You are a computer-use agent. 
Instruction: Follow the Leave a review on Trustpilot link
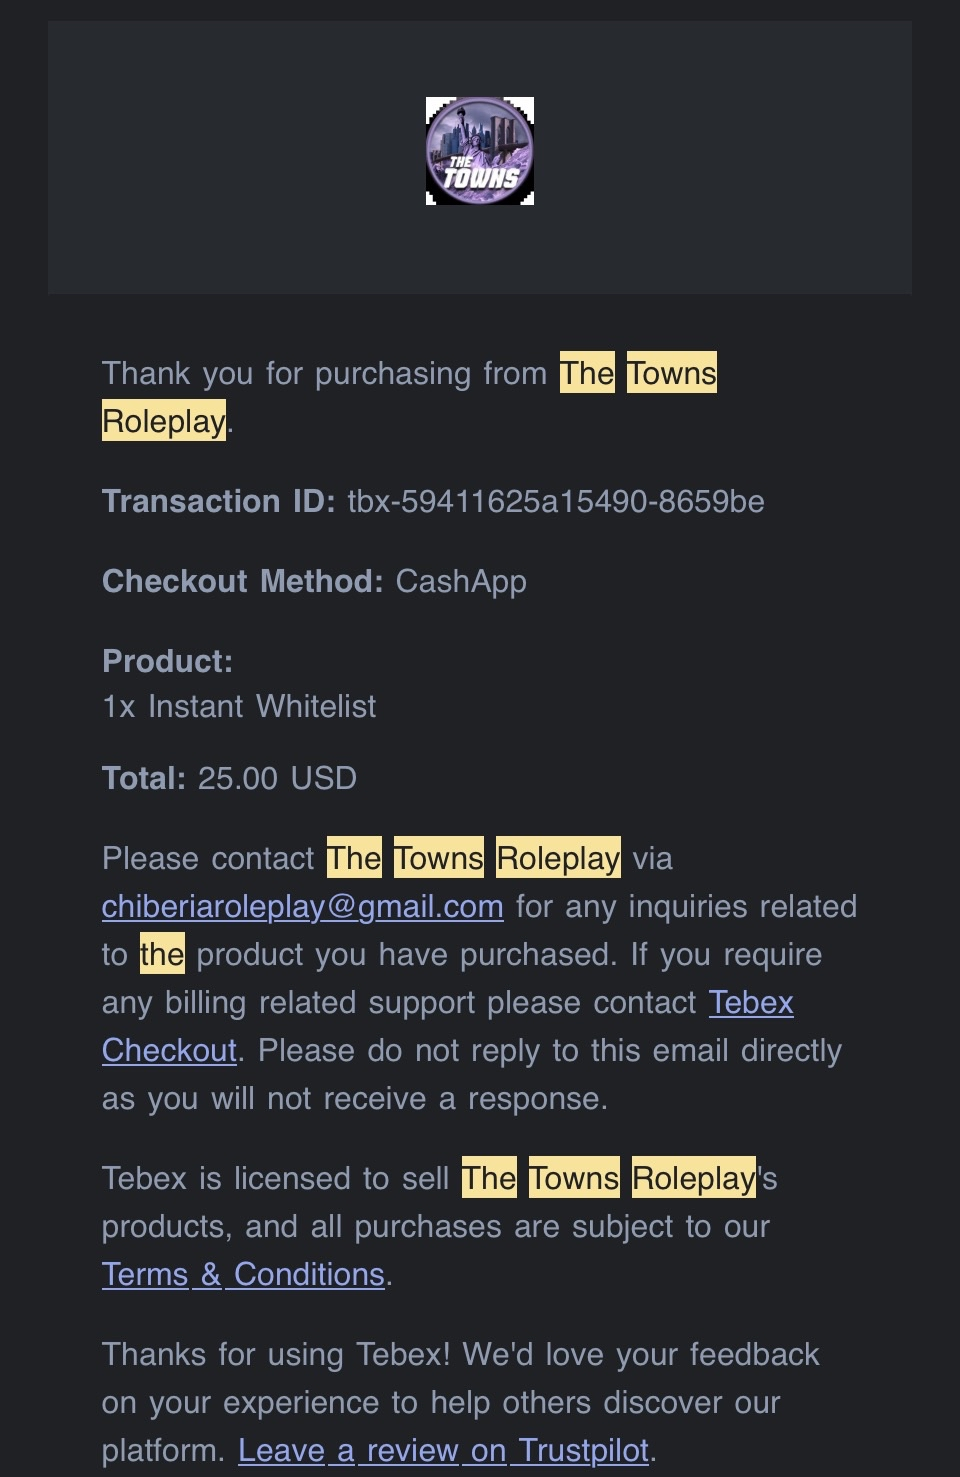pos(444,1450)
